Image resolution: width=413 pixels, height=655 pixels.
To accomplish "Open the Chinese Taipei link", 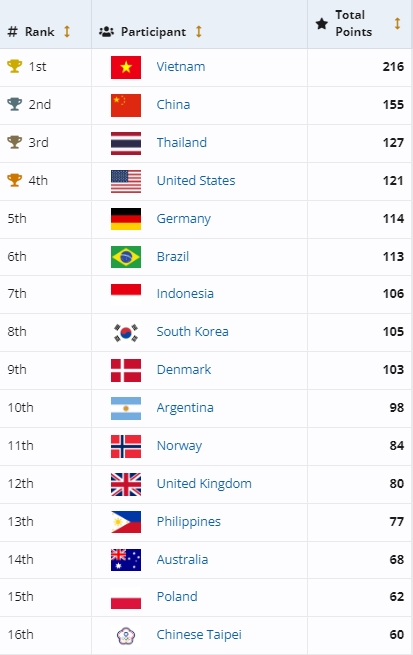I will [x=199, y=635].
